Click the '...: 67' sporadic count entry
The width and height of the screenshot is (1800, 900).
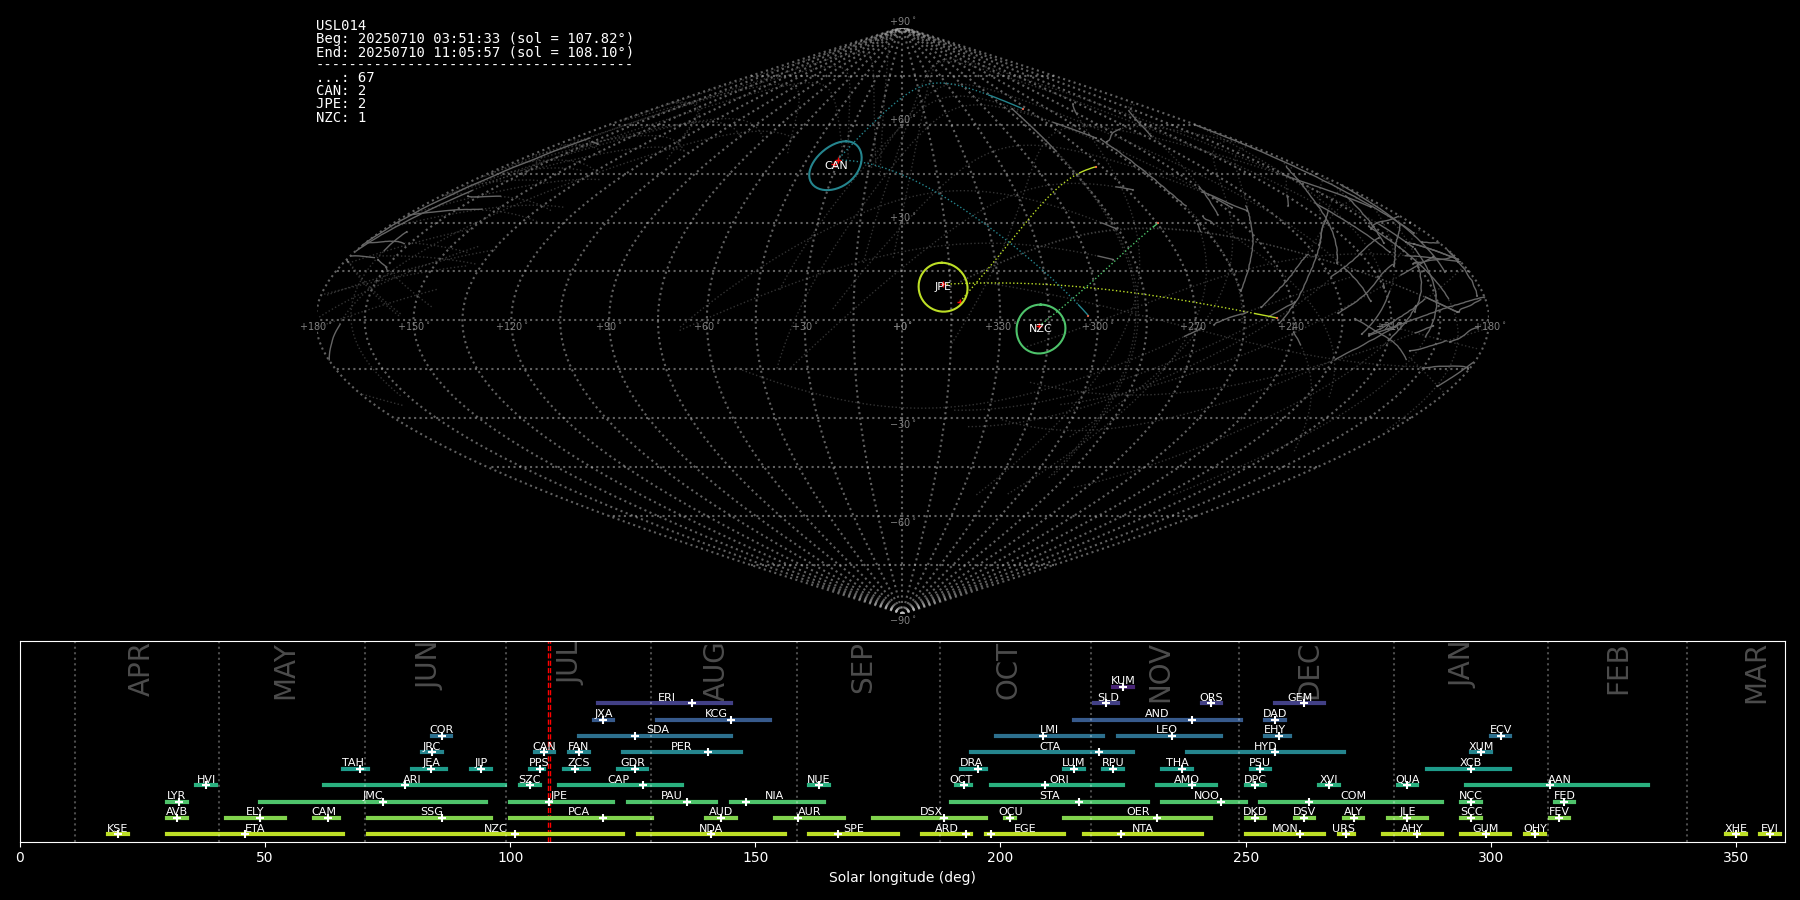345,78
